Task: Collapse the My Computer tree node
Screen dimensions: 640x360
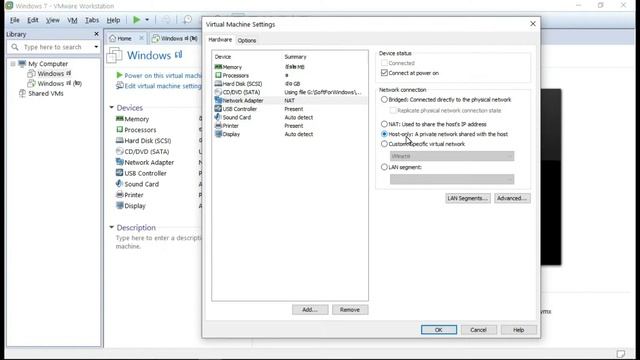Action: (13, 64)
